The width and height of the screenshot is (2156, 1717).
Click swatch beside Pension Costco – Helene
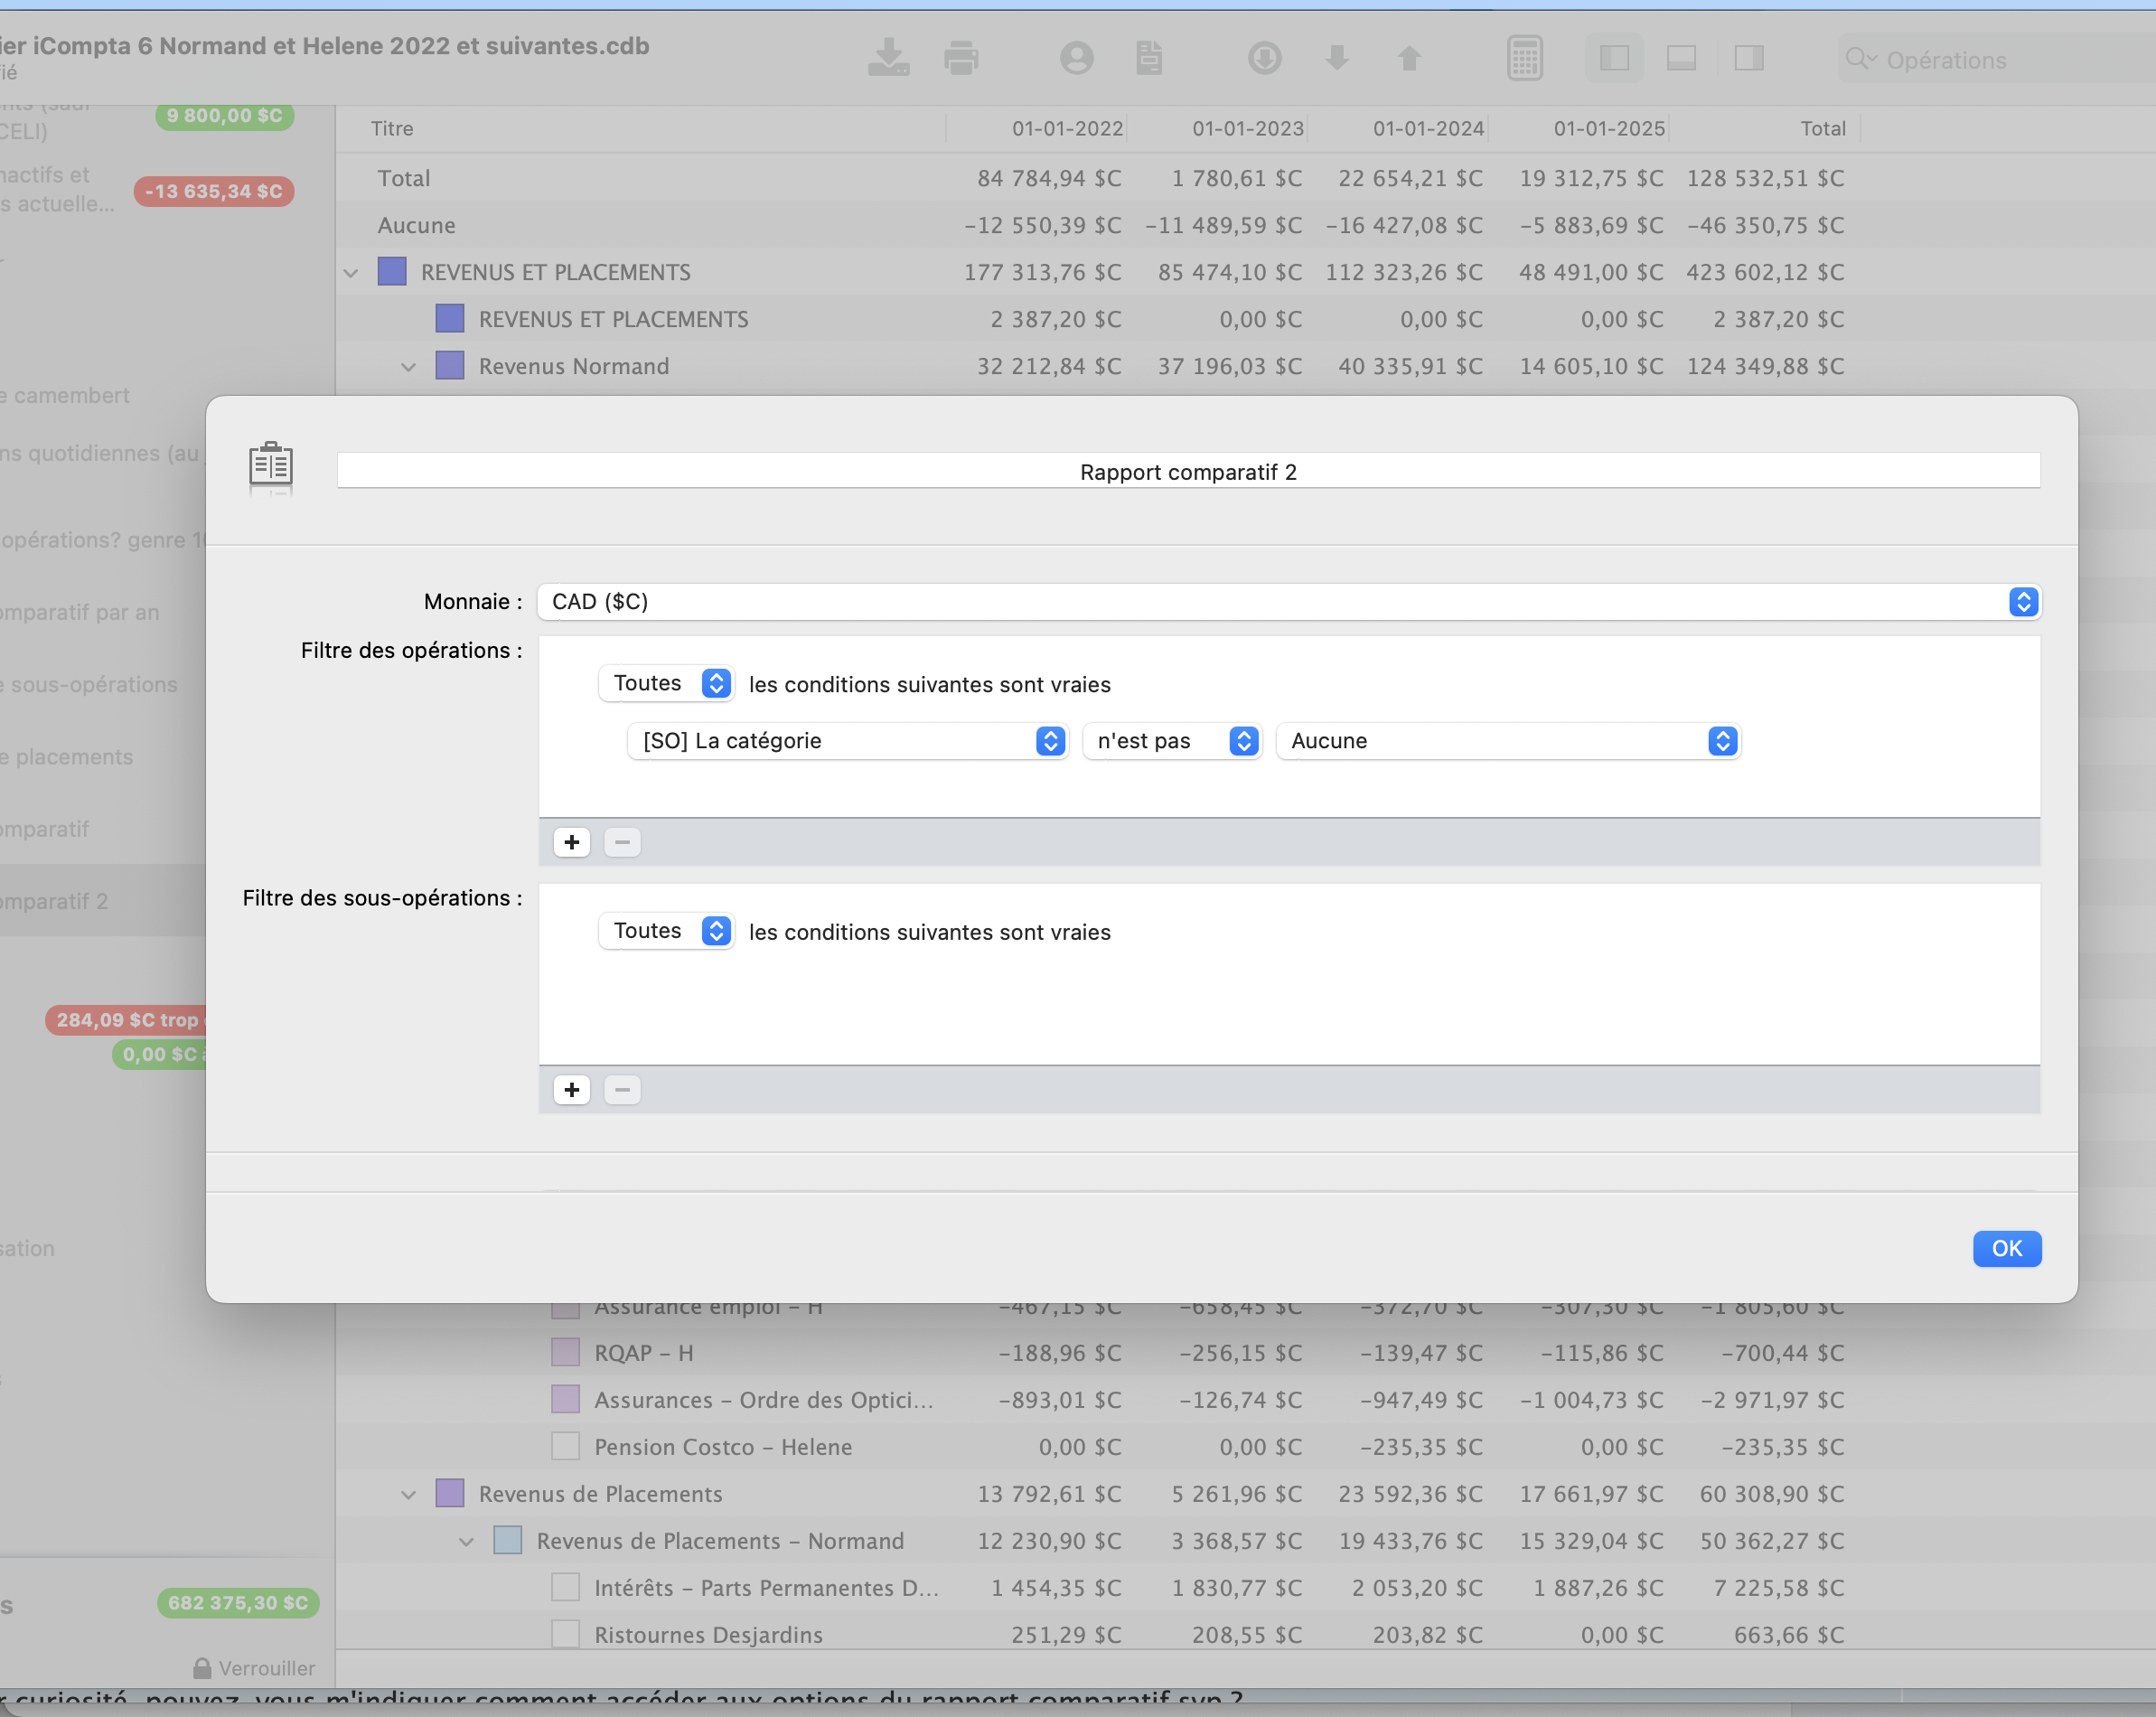tap(566, 1447)
